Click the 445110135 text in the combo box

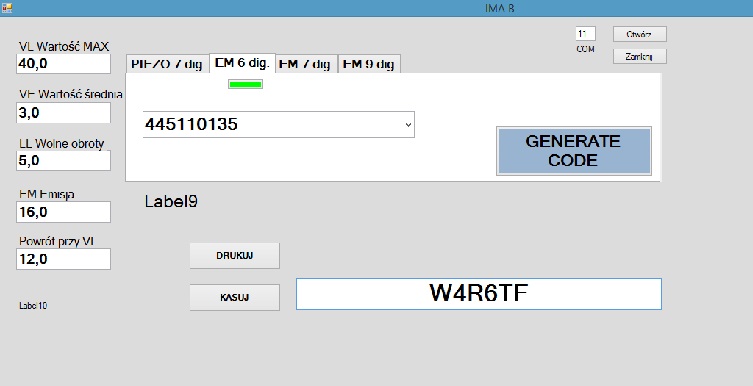191,124
